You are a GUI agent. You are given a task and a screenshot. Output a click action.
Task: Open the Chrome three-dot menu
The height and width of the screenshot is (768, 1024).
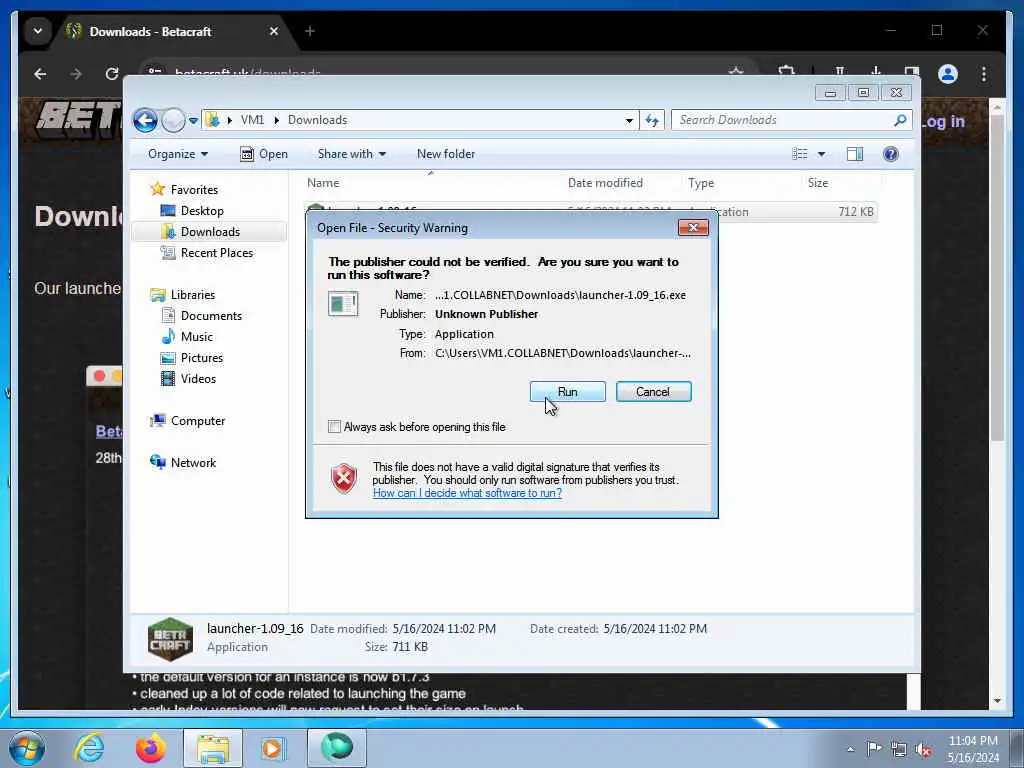[x=984, y=74]
